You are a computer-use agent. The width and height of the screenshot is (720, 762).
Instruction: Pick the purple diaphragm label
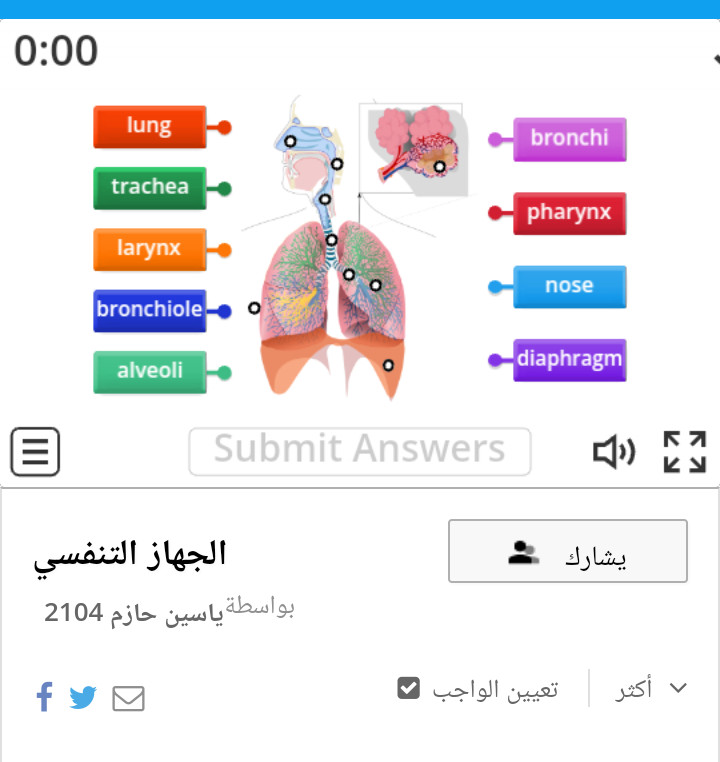[x=569, y=360]
